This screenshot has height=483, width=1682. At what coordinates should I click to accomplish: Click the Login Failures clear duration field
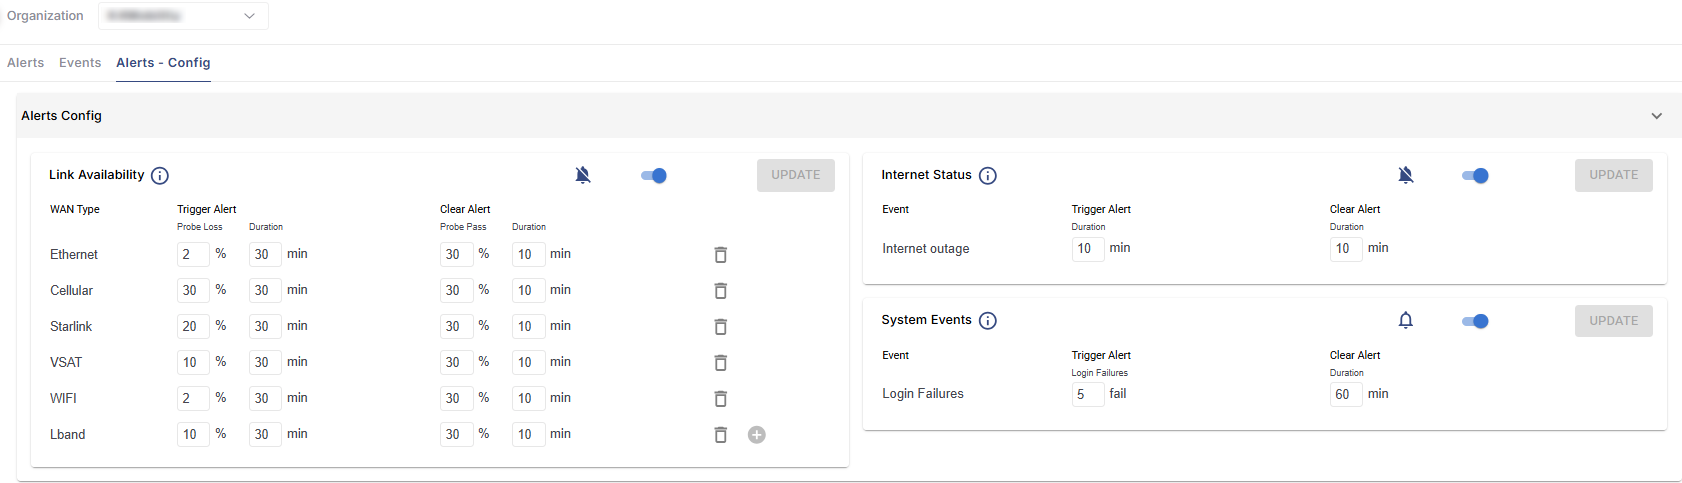click(1345, 395)
